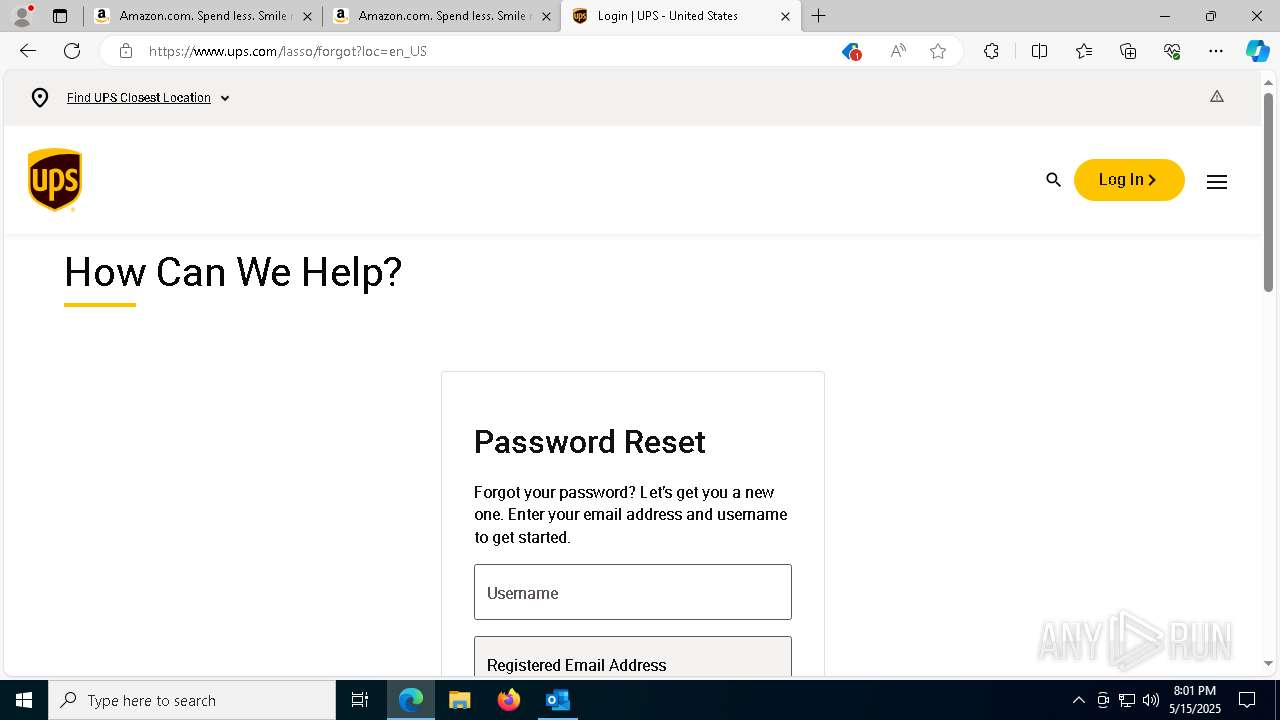Open the Windows Start menu
Viewport: 1280px width, 720px height.
[24, 700]
